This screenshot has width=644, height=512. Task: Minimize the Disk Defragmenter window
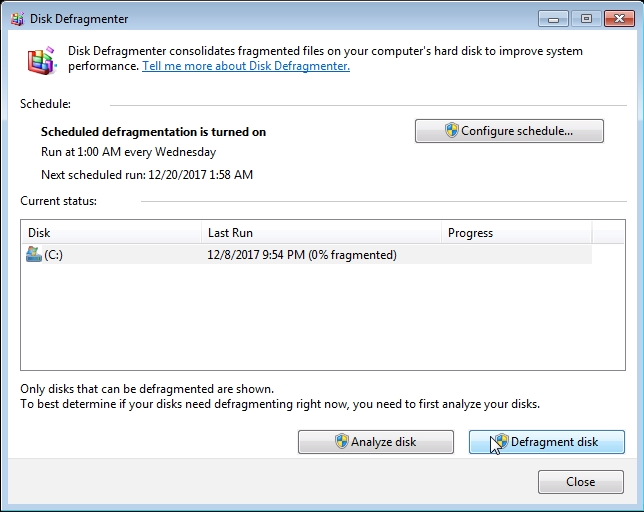(553, 18)
